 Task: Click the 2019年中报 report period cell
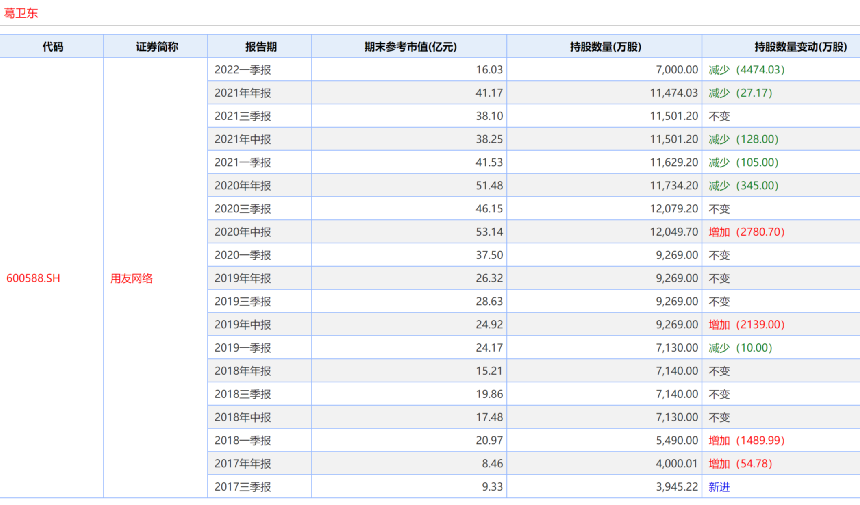point(242,324)
